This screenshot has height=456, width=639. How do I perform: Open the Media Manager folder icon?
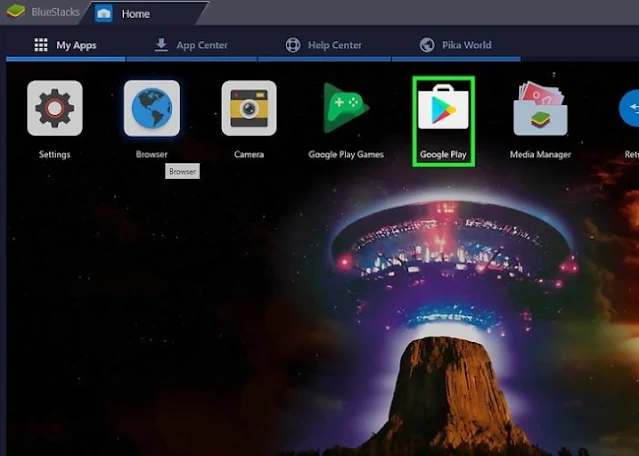(x=540, y=108)
